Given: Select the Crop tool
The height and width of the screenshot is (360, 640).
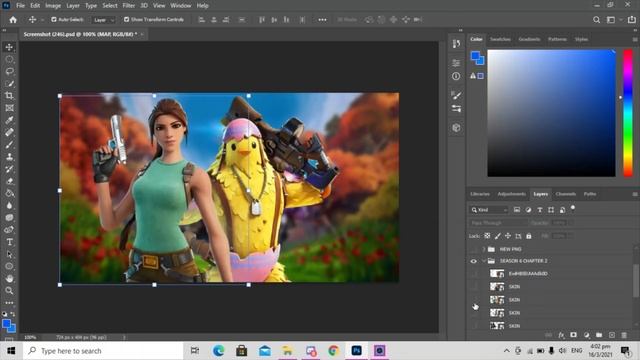Looking at the screenshot, I should [9, 96].
